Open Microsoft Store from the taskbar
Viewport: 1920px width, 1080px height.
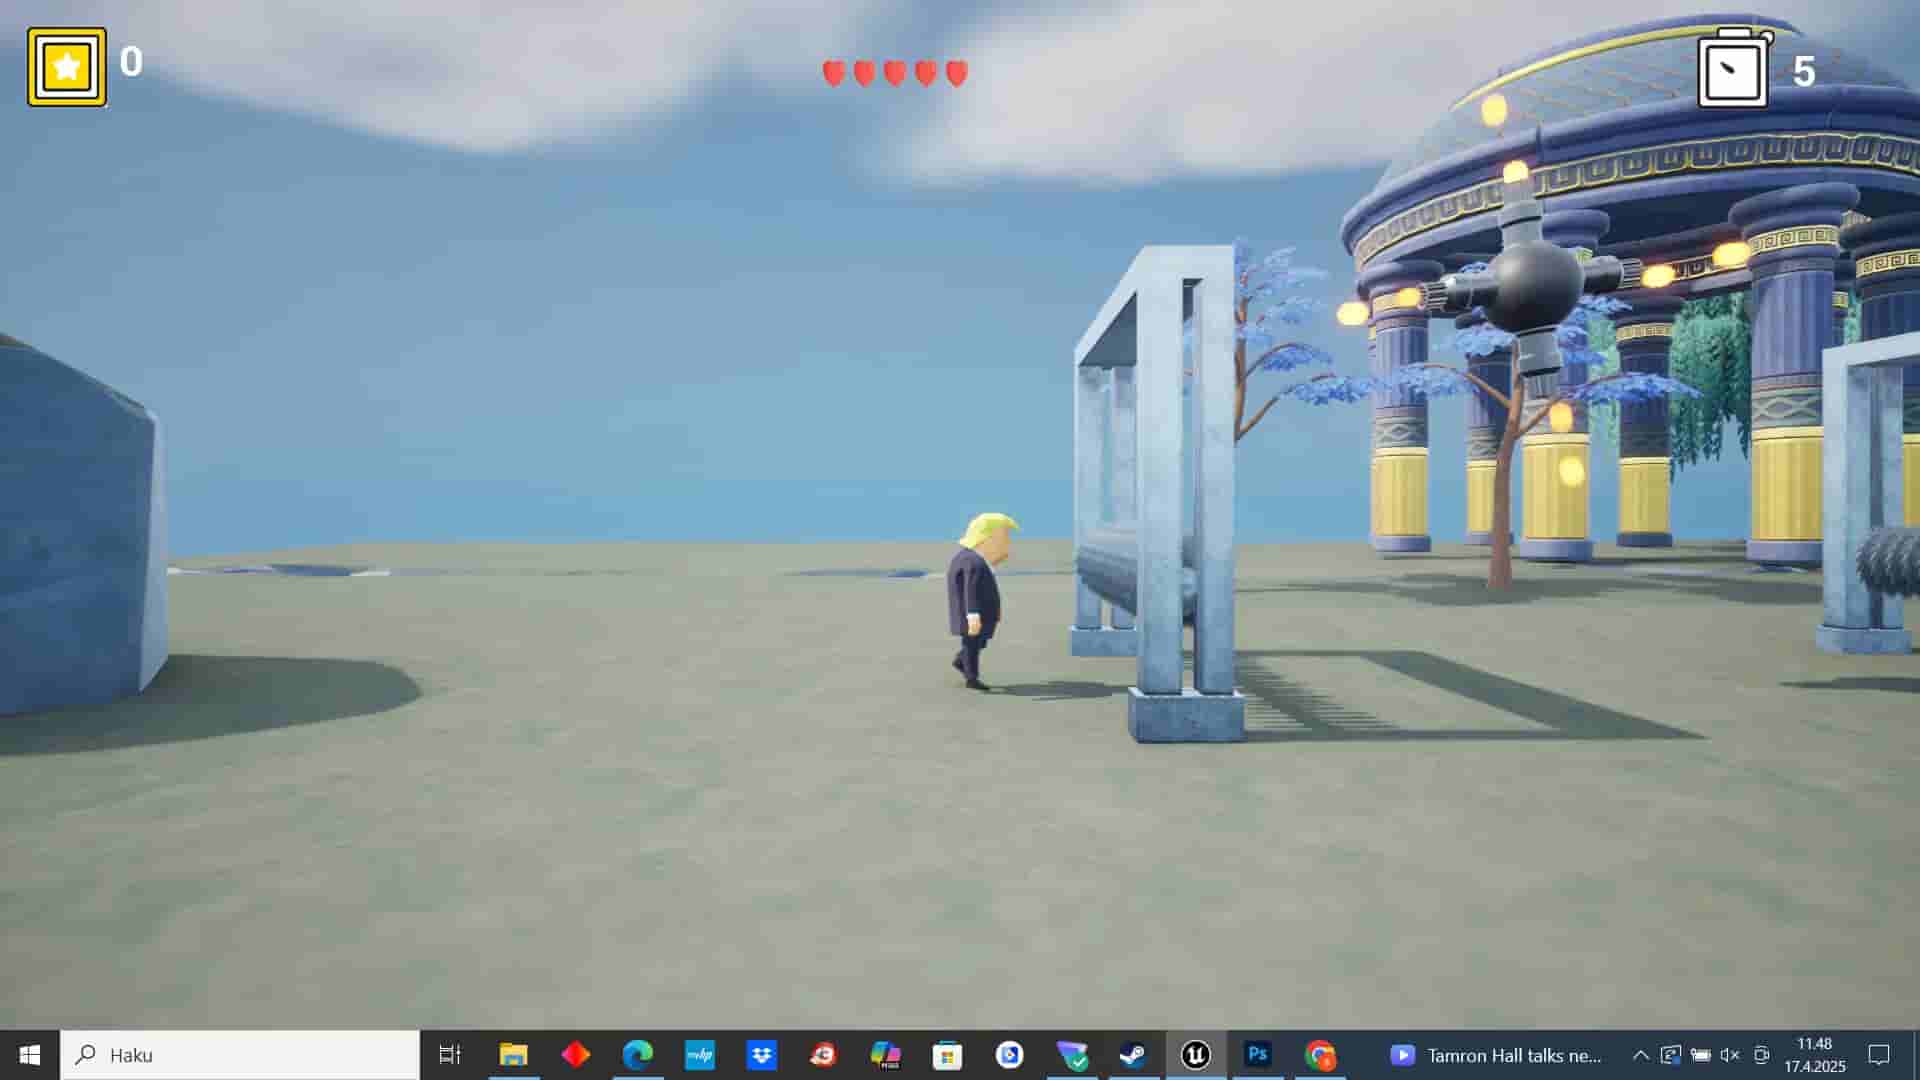coord(946,1054)
